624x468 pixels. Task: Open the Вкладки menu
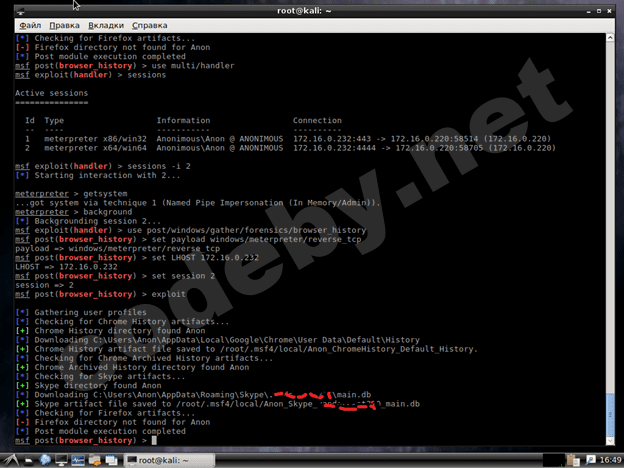pyautogui.click(x=106, y=25)
